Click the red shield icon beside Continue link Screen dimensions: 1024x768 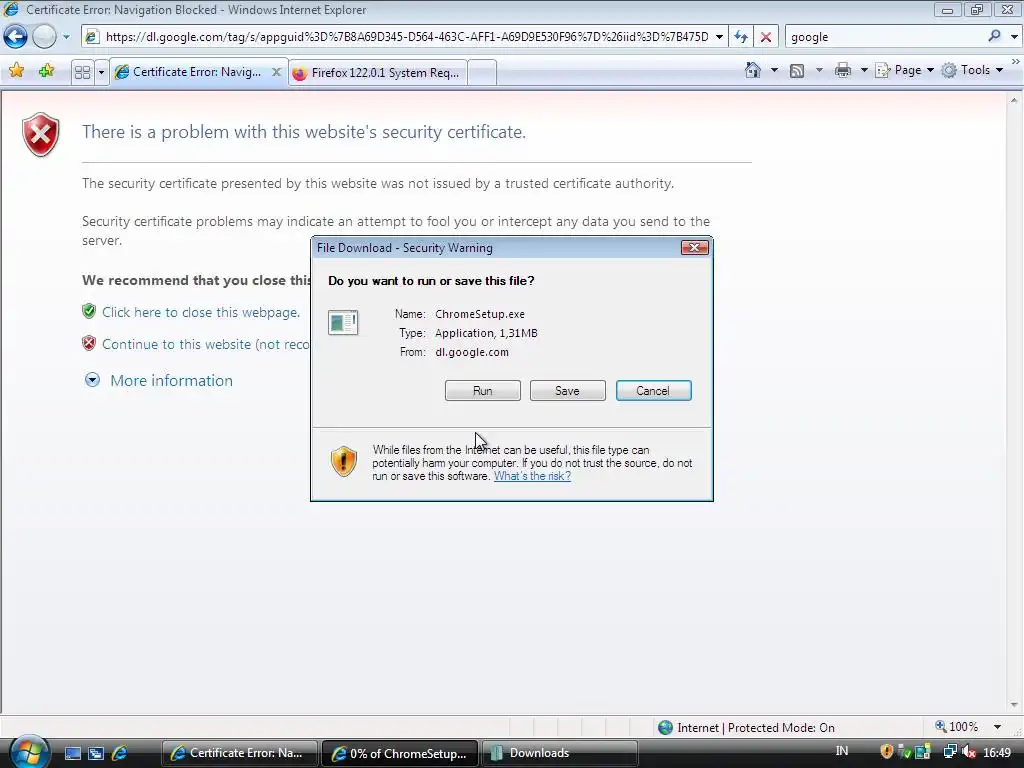89,343
